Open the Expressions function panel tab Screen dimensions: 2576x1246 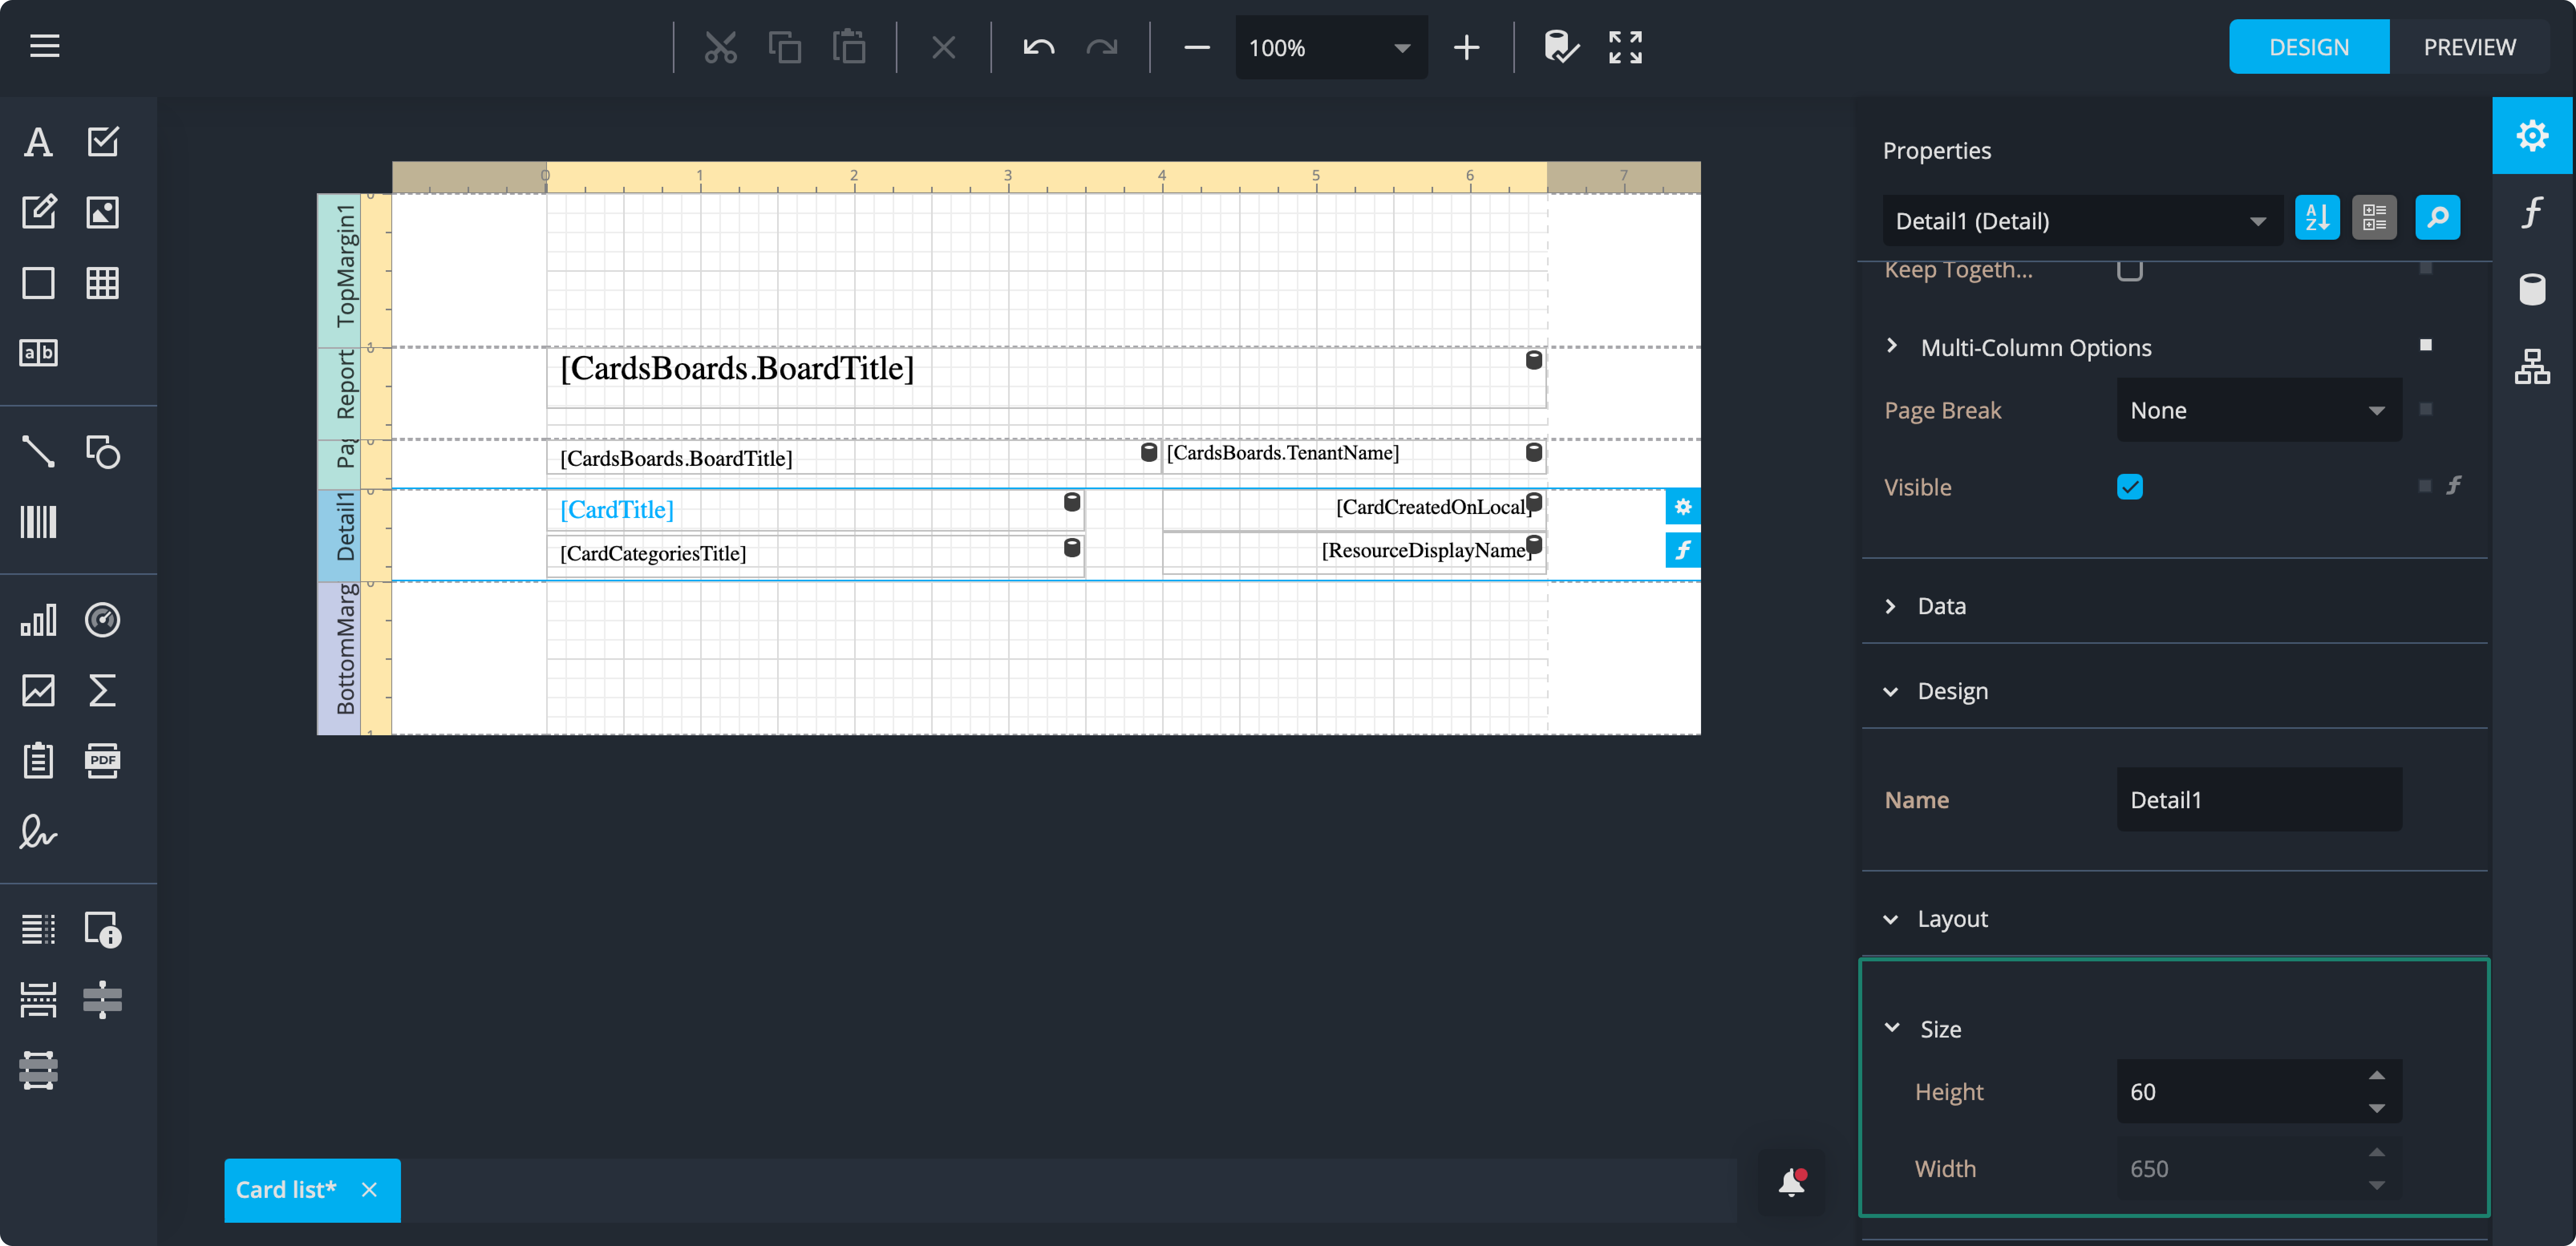pos(2532,212)
